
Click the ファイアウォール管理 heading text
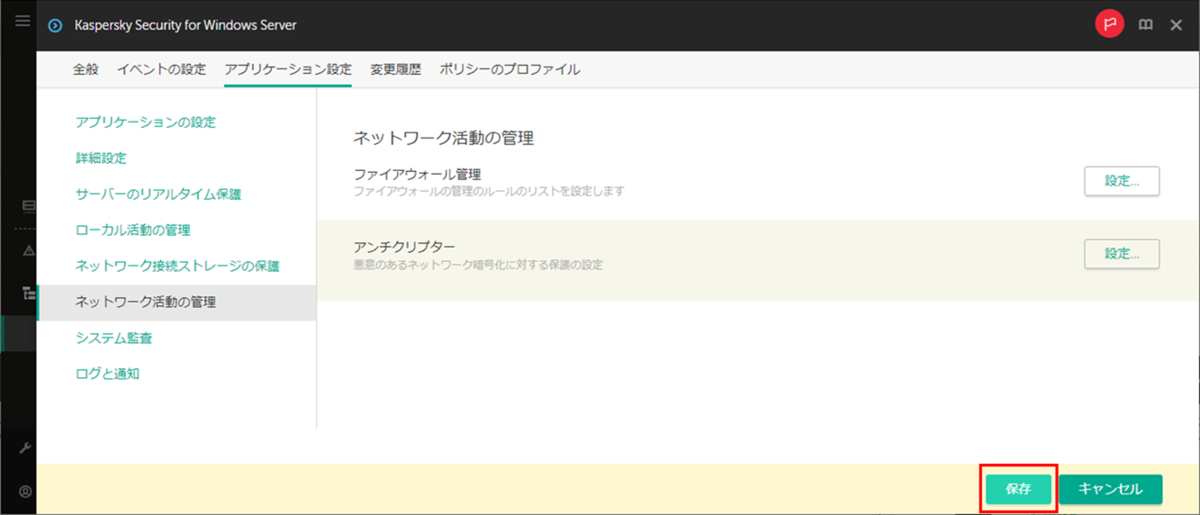coord(418,174)
